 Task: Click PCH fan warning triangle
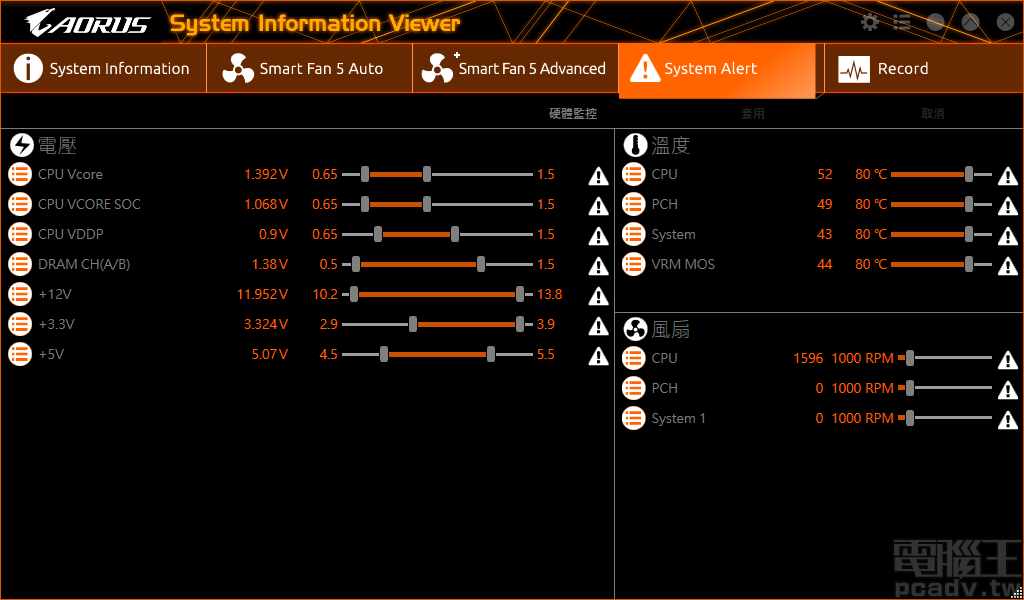coord(1008,390)
